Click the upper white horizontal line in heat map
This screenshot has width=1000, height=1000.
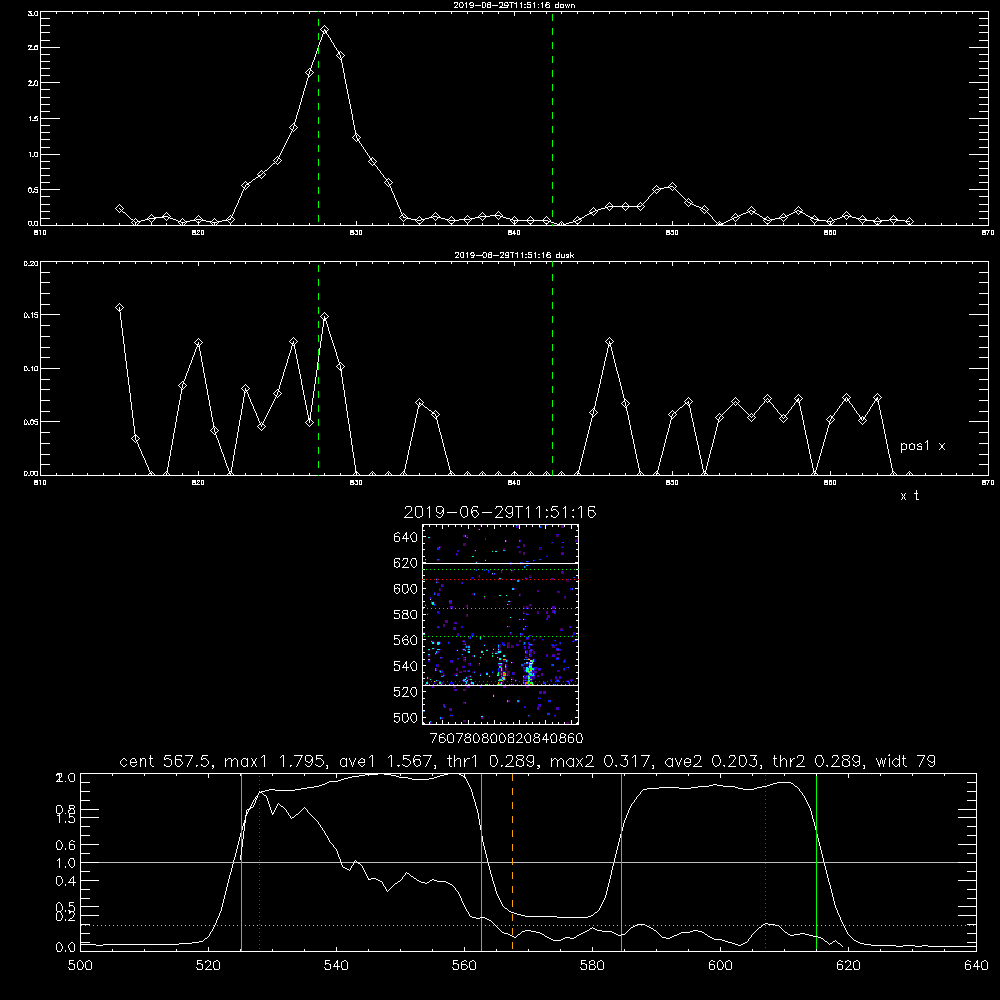click(500, 563)
